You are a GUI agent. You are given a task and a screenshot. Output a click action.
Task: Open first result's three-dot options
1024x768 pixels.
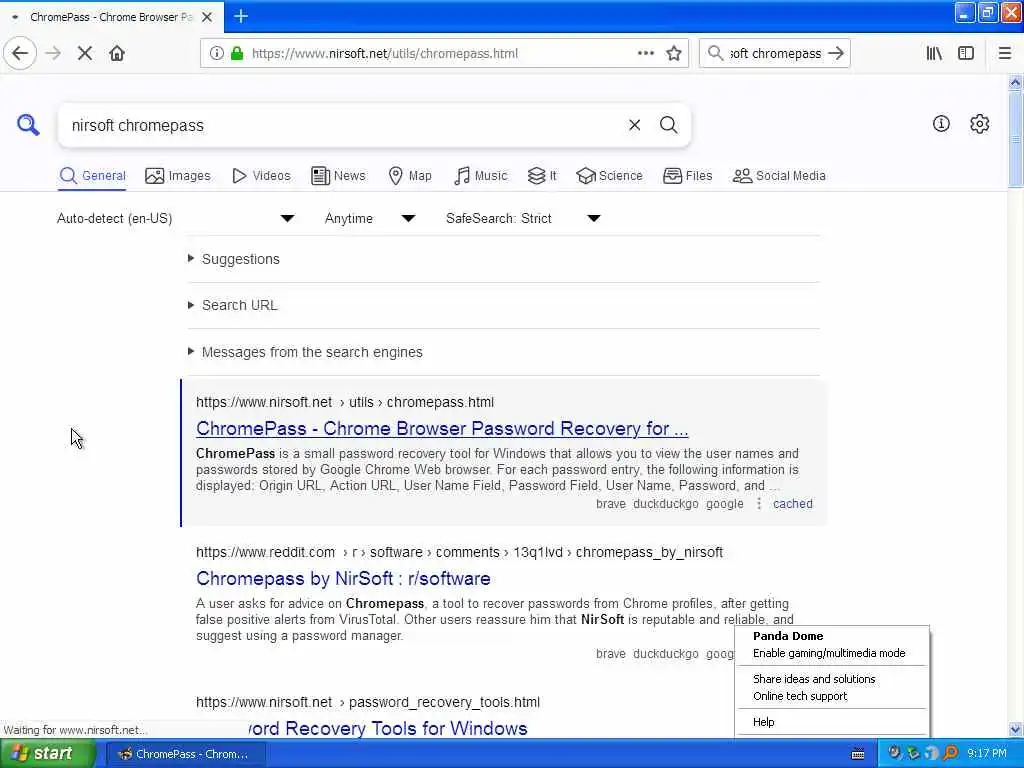758,504
